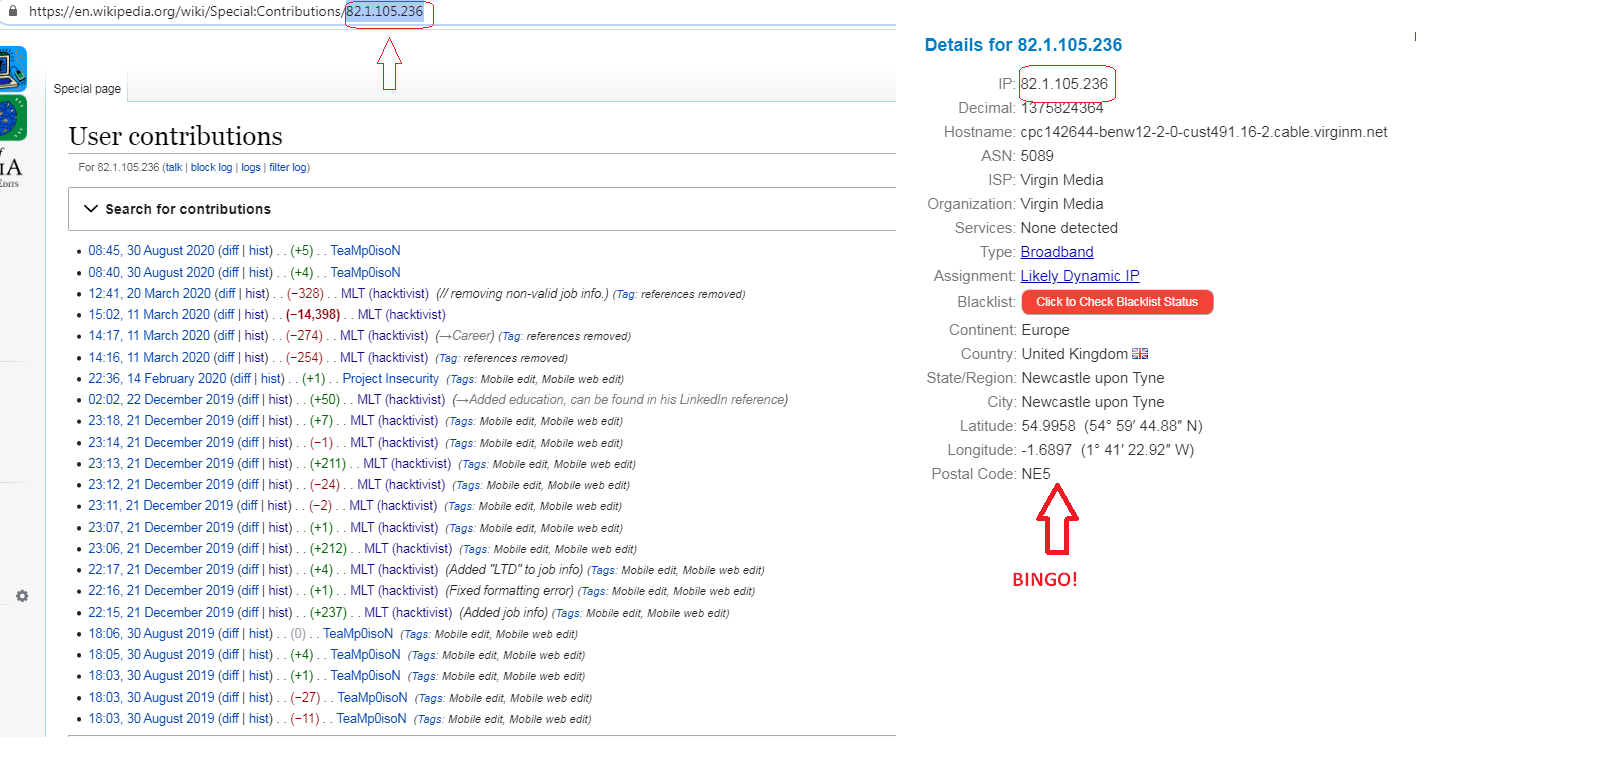Open TeaMp0isoN from the 18:06, 30 August 2019 edit
1620x776 pixels.
[x=358, y=634]
